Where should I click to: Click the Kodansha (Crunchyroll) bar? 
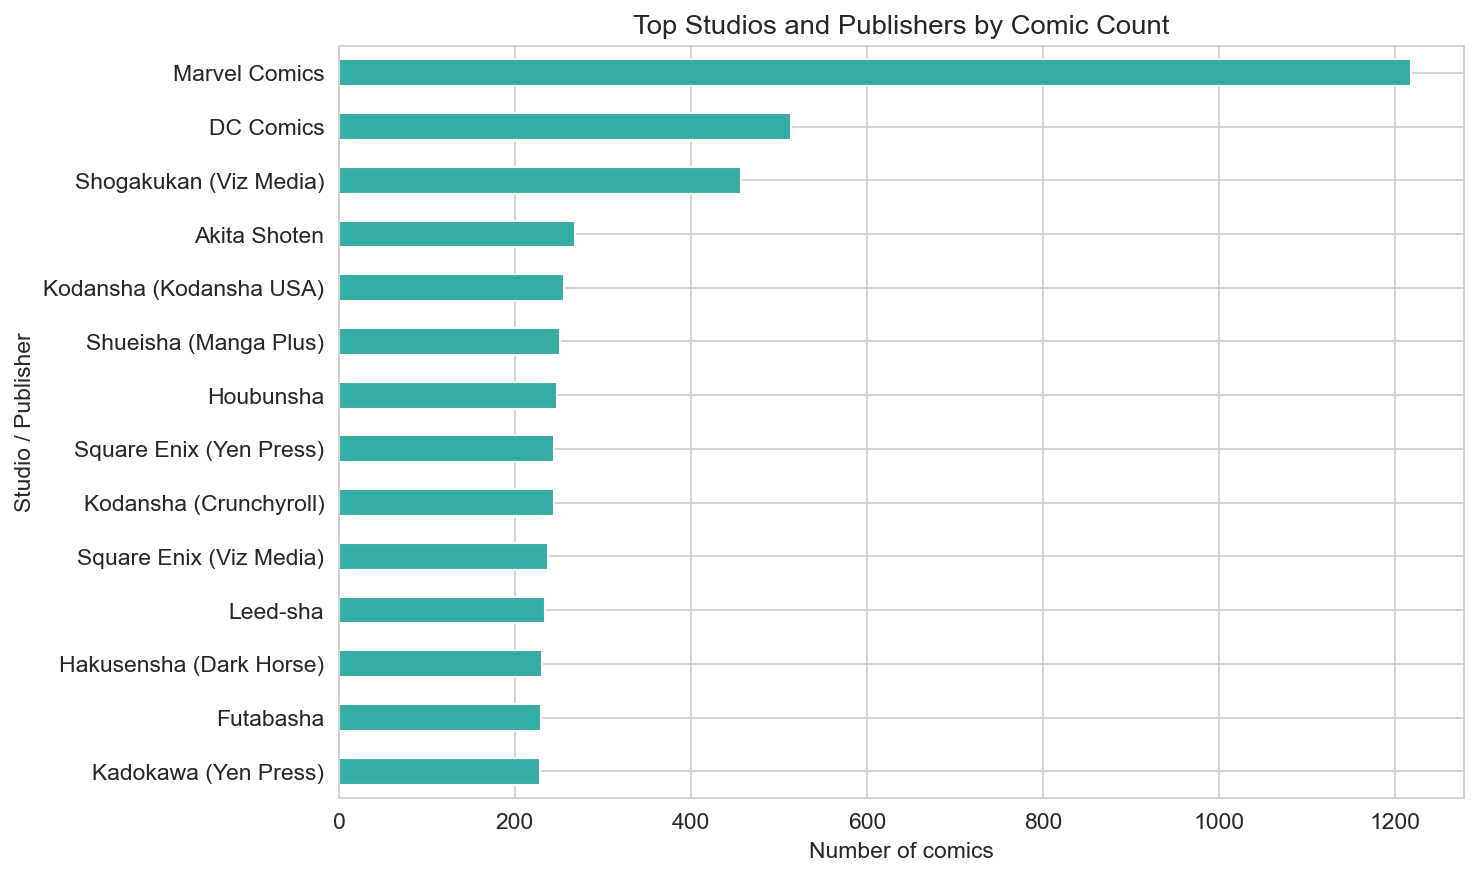pos(446,504)
